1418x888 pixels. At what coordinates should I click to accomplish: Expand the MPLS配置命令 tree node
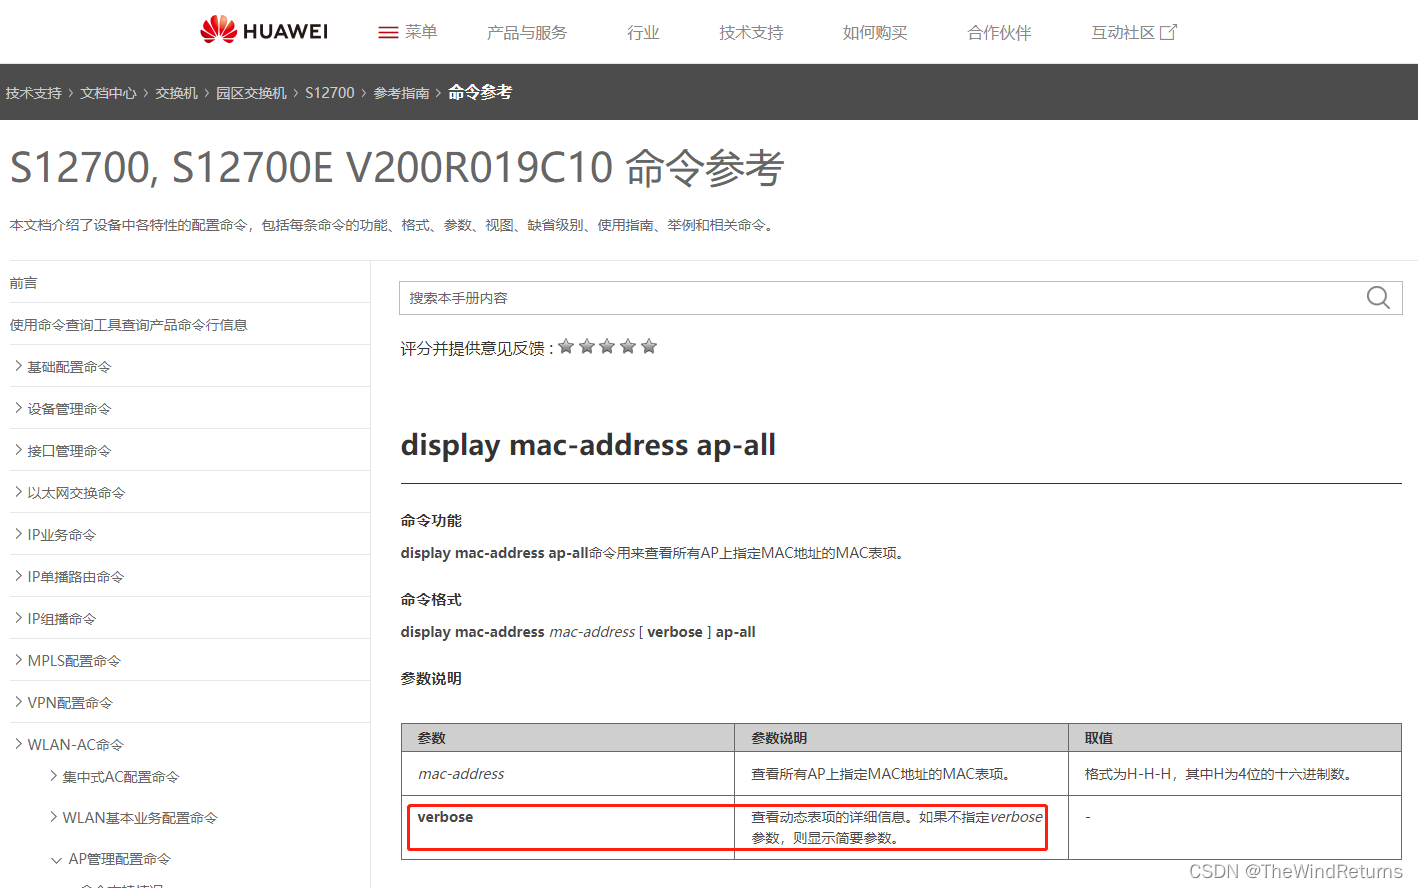[19, 660]
